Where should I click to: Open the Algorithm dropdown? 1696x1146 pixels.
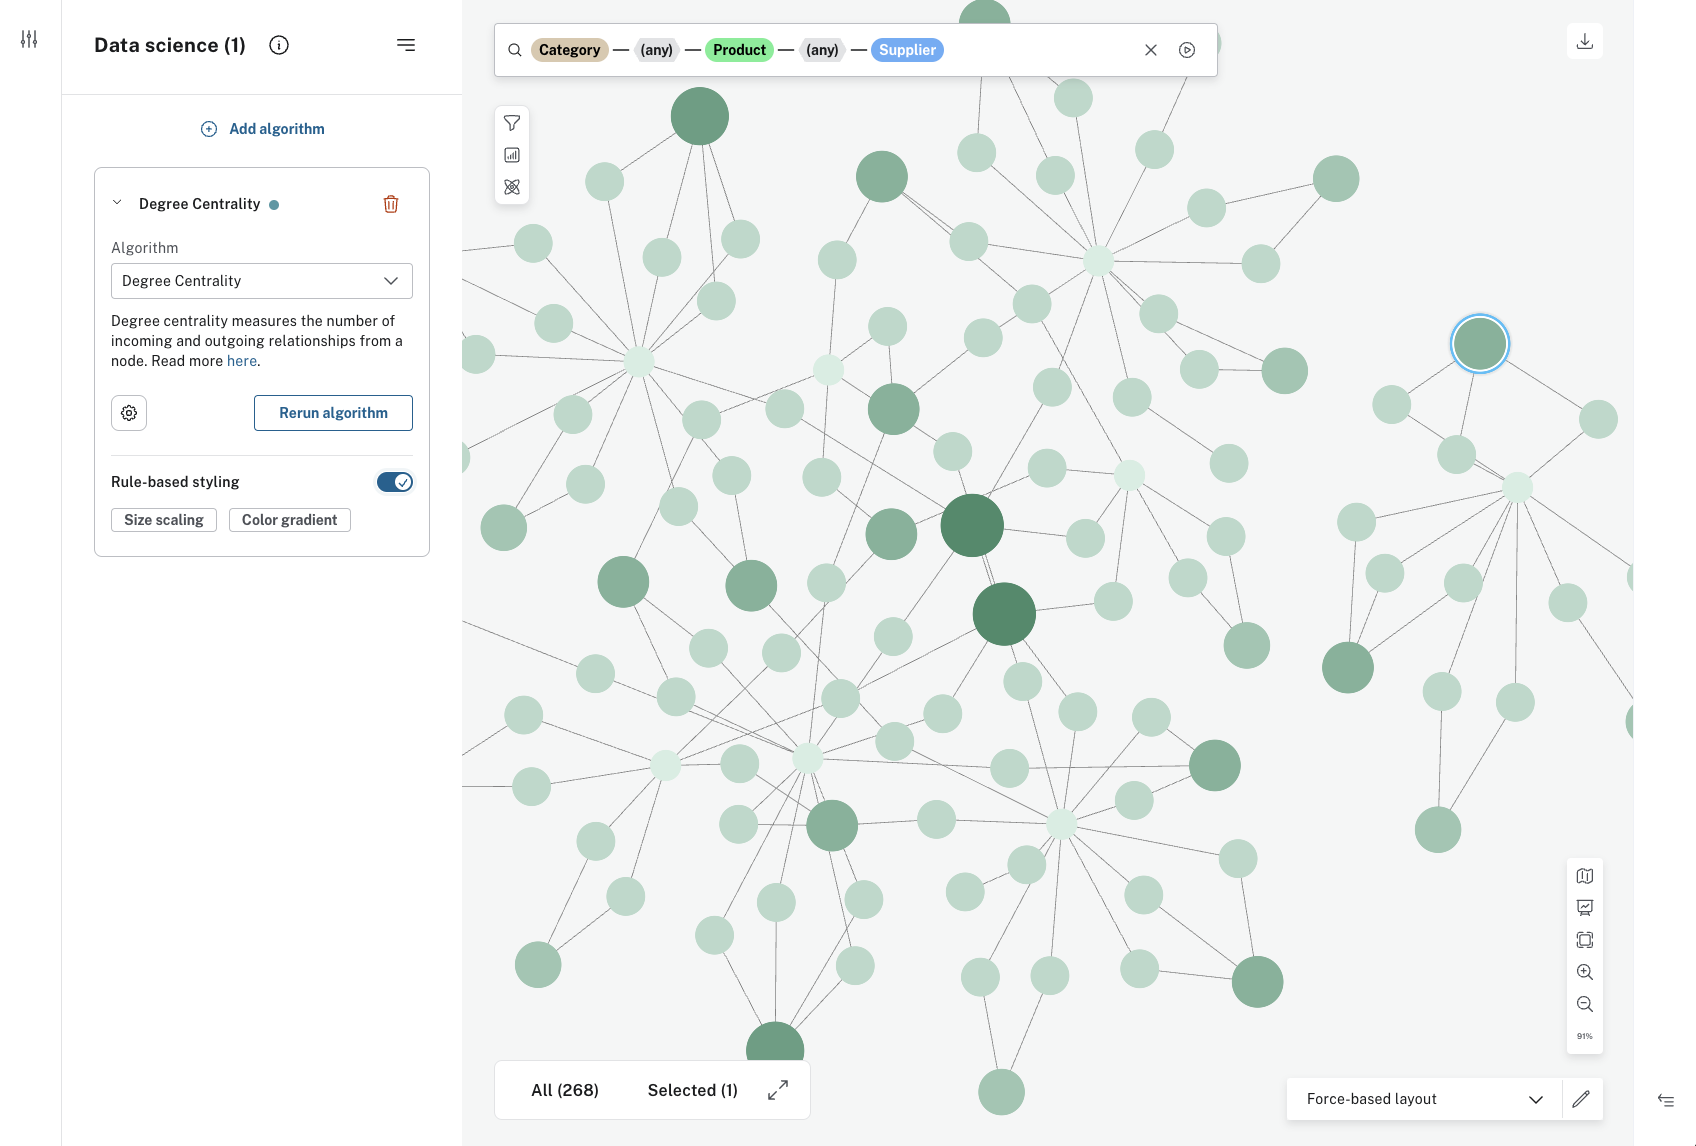262,281
